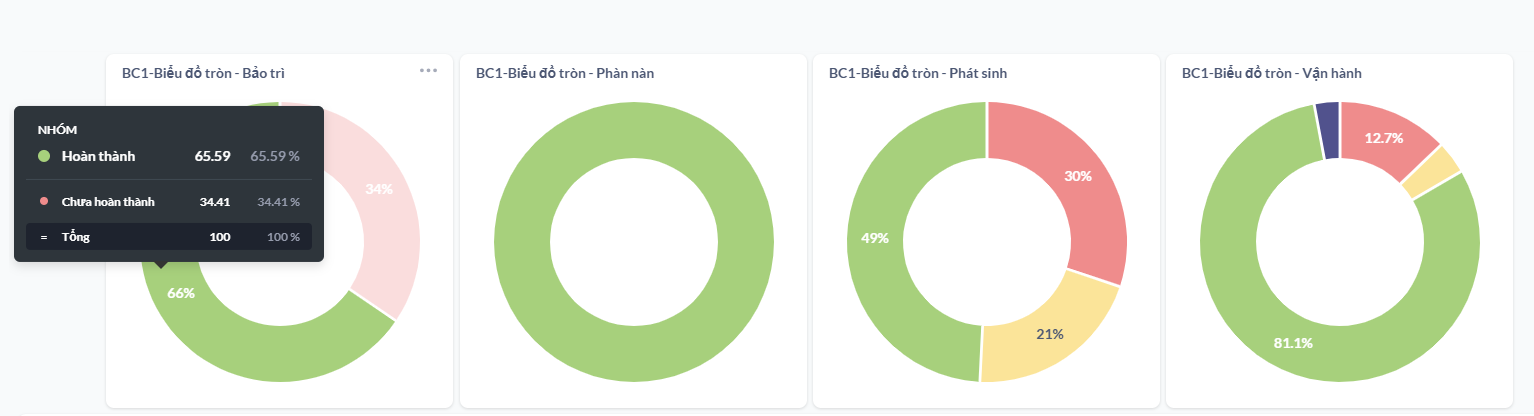Open the BC1-Biểu đồ tròn - Vận hành title
Screen dimensions: 1534x416
pos(1271,73)
